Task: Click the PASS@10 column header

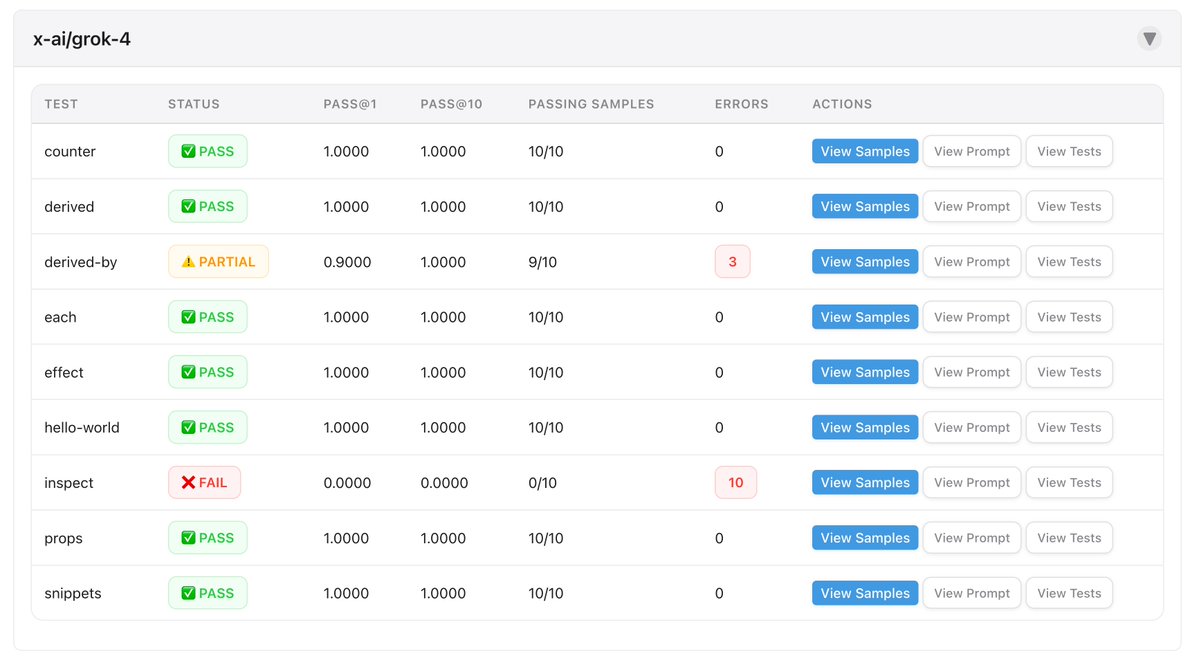Action: (x=451, y=104)
